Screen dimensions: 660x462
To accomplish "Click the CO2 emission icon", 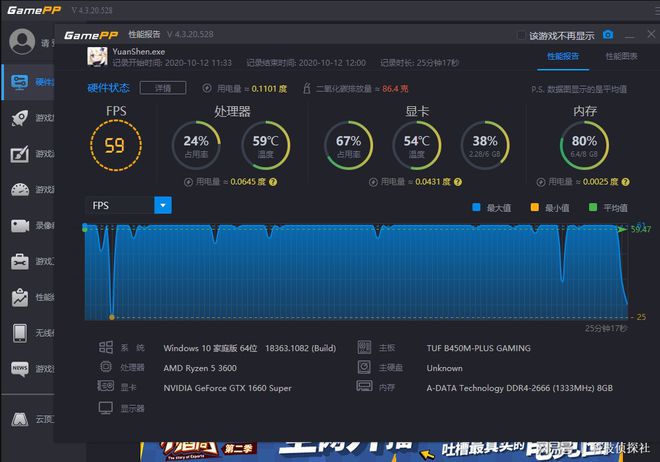I will click(307, 88).
